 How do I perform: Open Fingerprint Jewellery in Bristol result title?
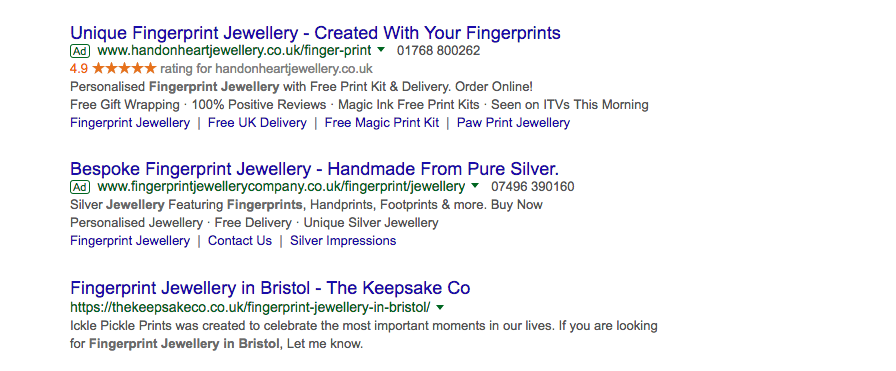270,288
